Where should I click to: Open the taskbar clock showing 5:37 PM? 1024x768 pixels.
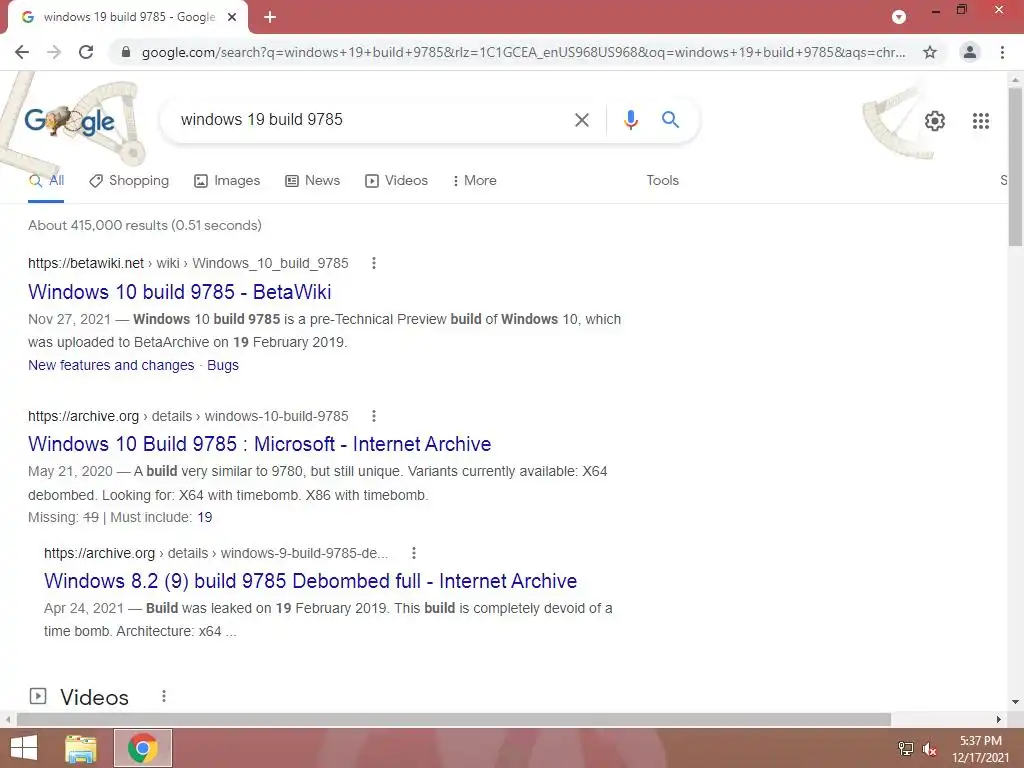tap(980, 749)
